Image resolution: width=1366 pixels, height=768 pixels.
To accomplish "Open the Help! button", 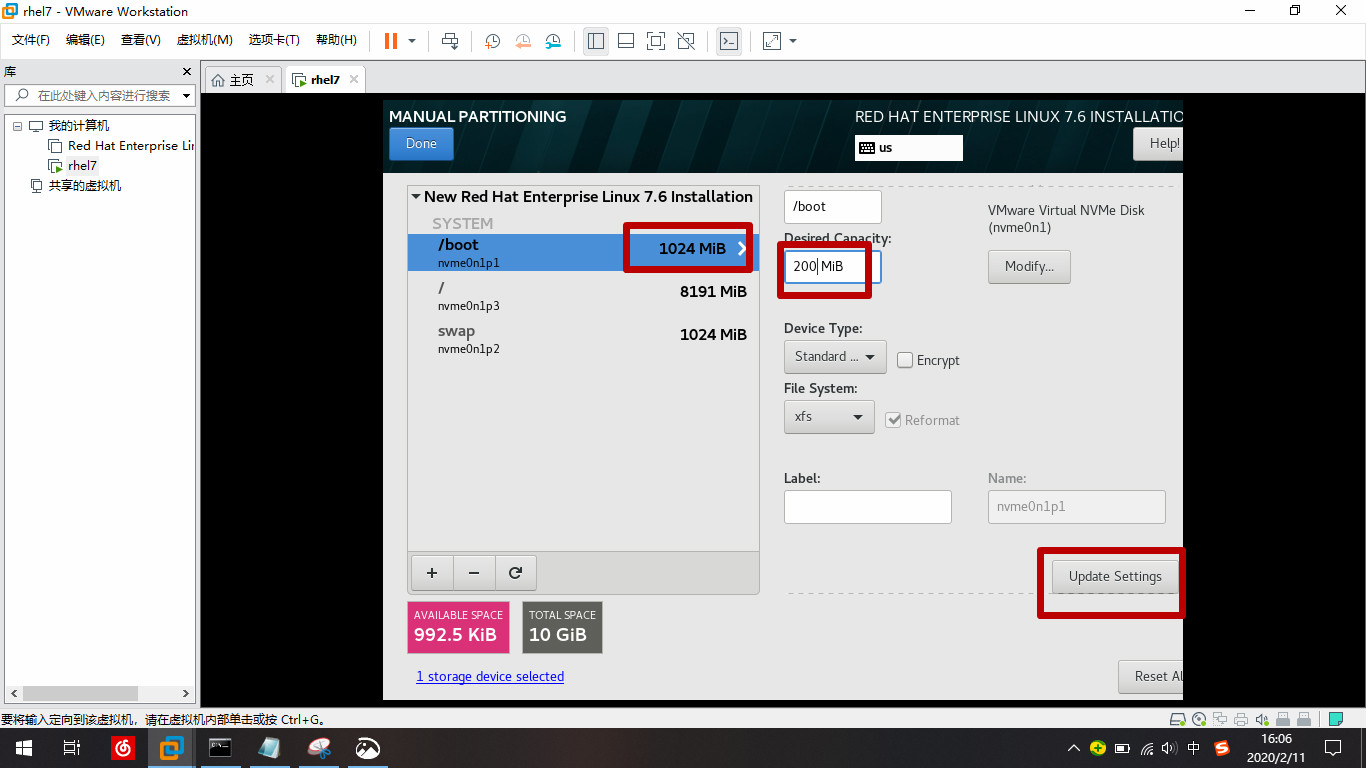I will pyautogui.click(x=1158, y=144).
